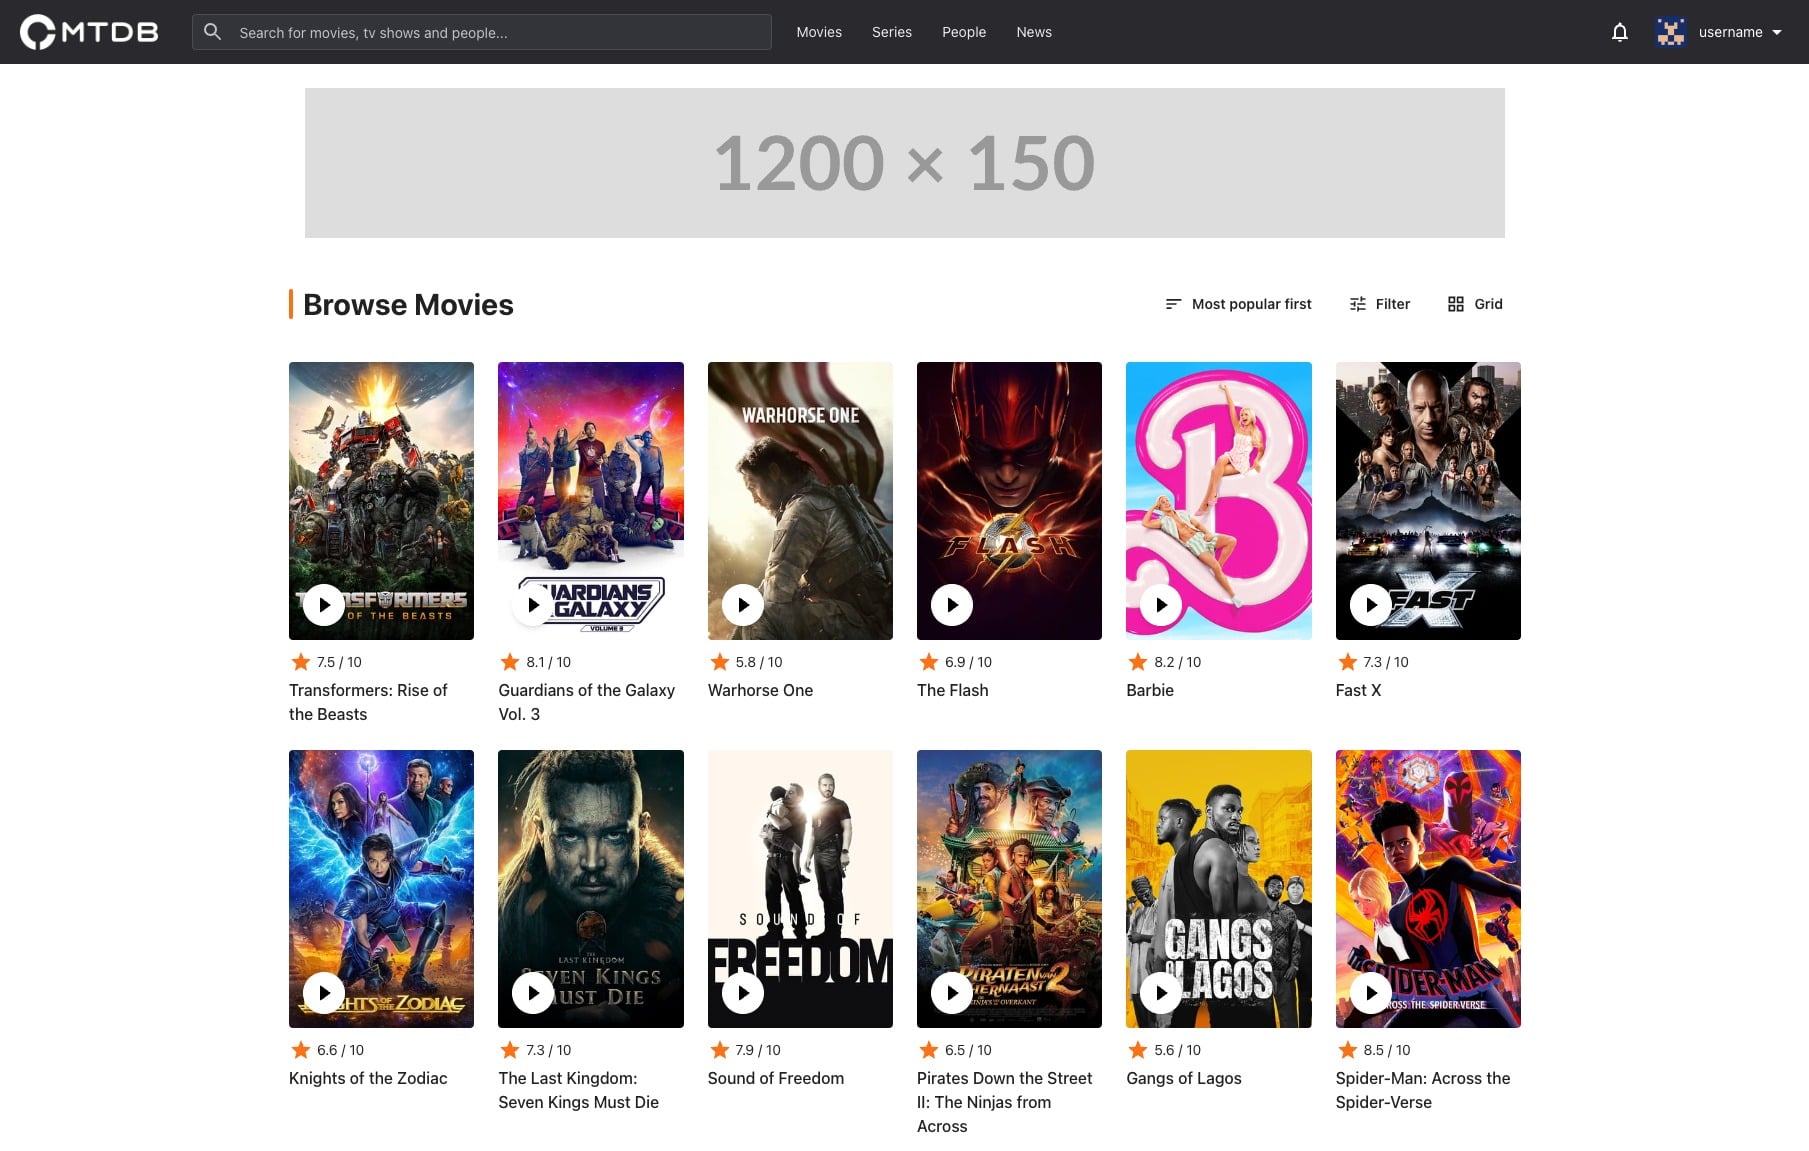Play trailer for Spider-Man: Across the Spider-Verse

pos(1371,993)
